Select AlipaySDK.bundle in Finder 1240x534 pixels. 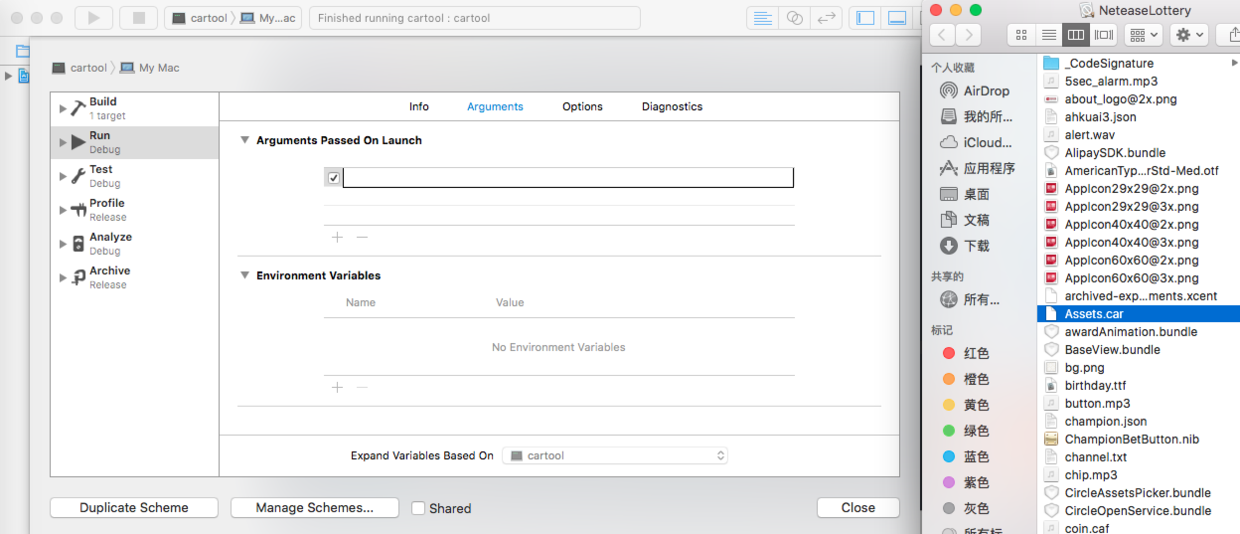pos(1140,153)
